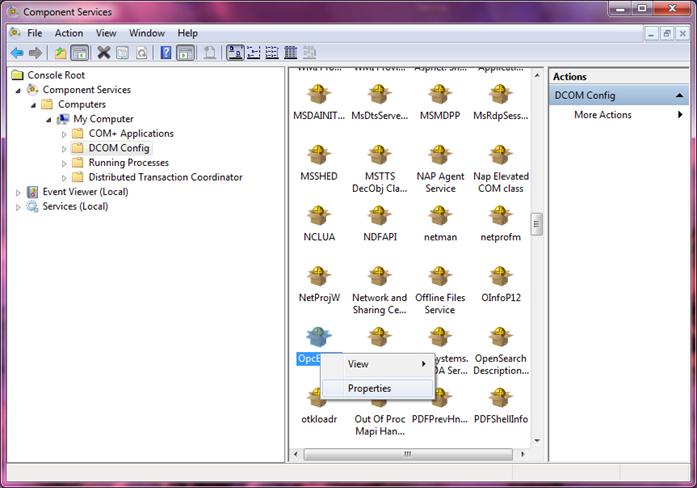Select Console Root in the tree
The height and width of the screenshot is (488, 697).
[x=56, y=75]
